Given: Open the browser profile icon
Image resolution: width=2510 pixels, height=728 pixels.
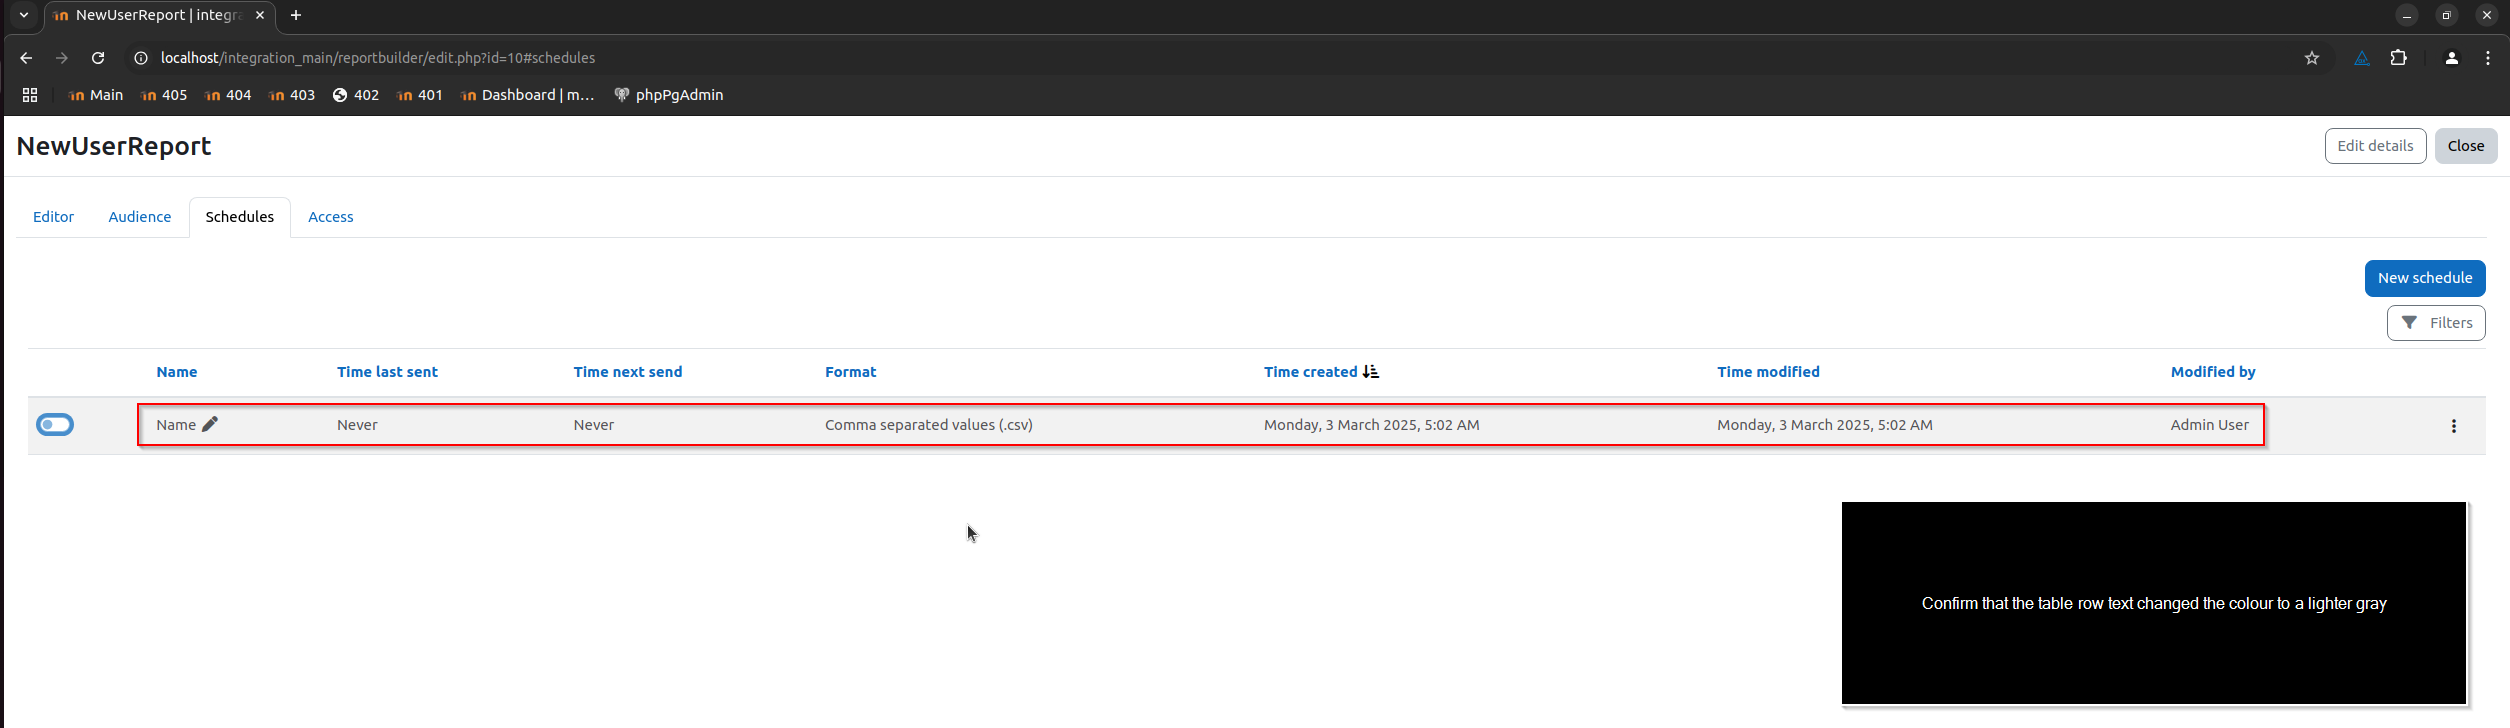Looking at the screenshot, I should (x=2451, y=58).
